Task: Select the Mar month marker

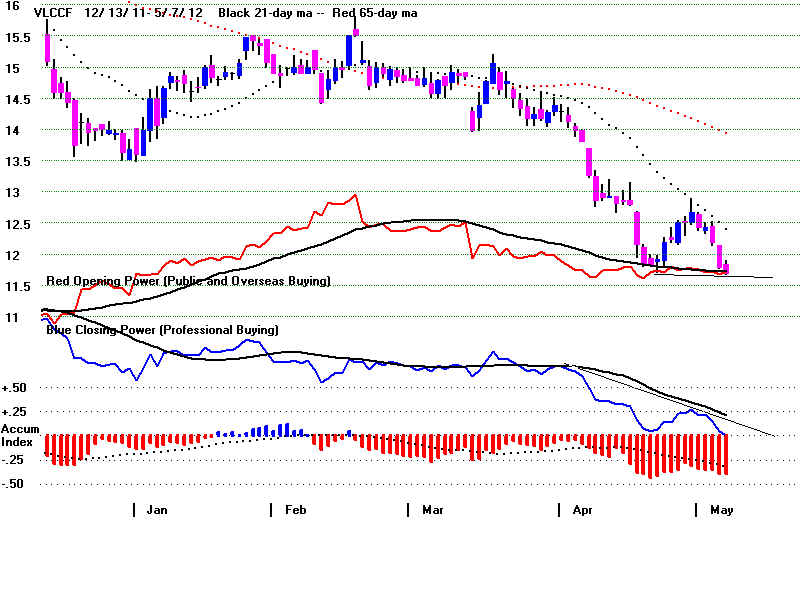Action: click(x=432, y=510)
